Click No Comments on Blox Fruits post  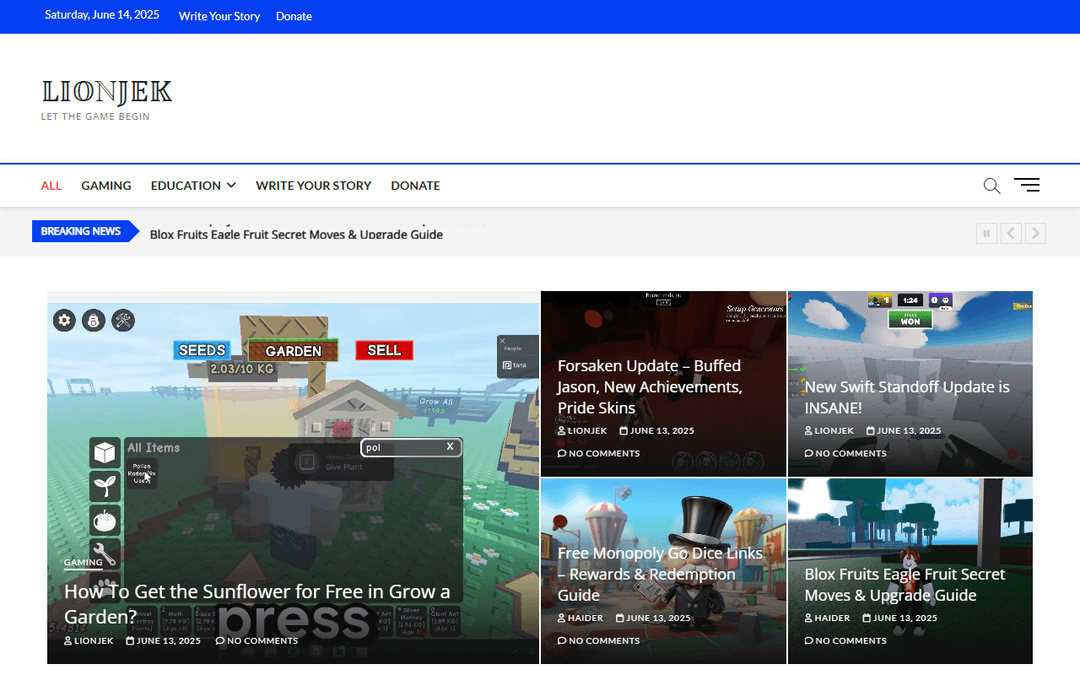coord(846,641)
